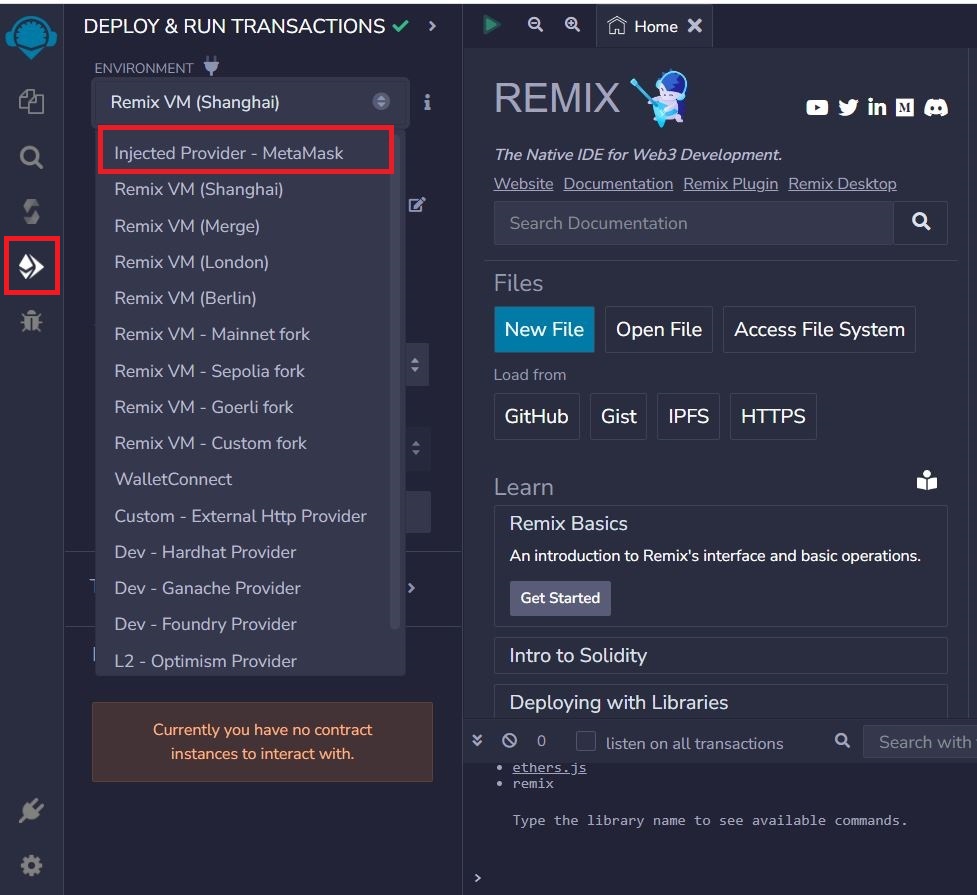This screenshot has height=895, width=977.
Task: Open the File Explorer sidebar icon
Action: pyautogui.click(x=31, y=102)
